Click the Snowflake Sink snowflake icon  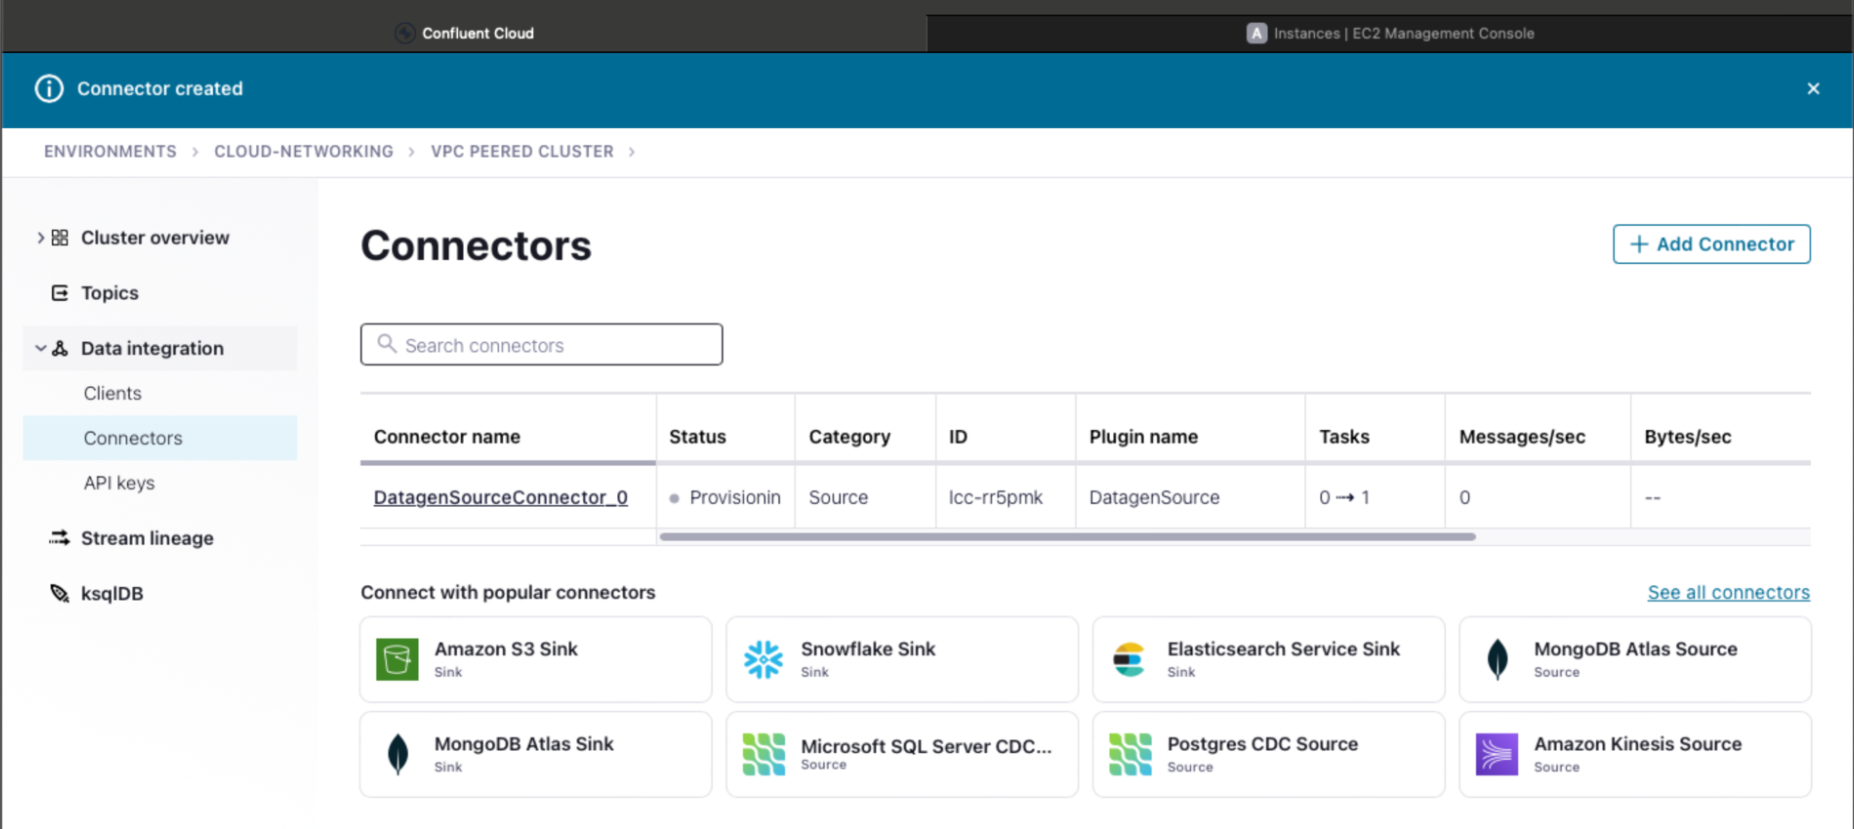click(x=764, y=659)
